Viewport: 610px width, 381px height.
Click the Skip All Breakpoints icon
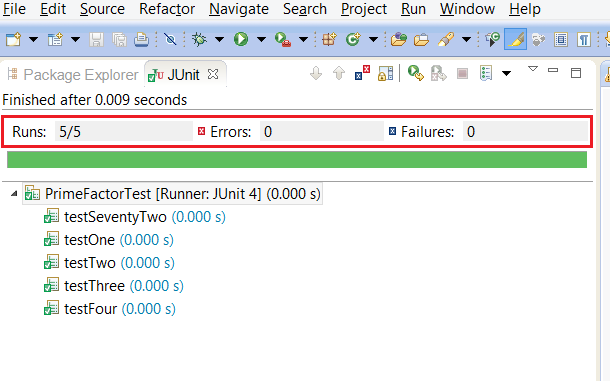pos(170,39)
